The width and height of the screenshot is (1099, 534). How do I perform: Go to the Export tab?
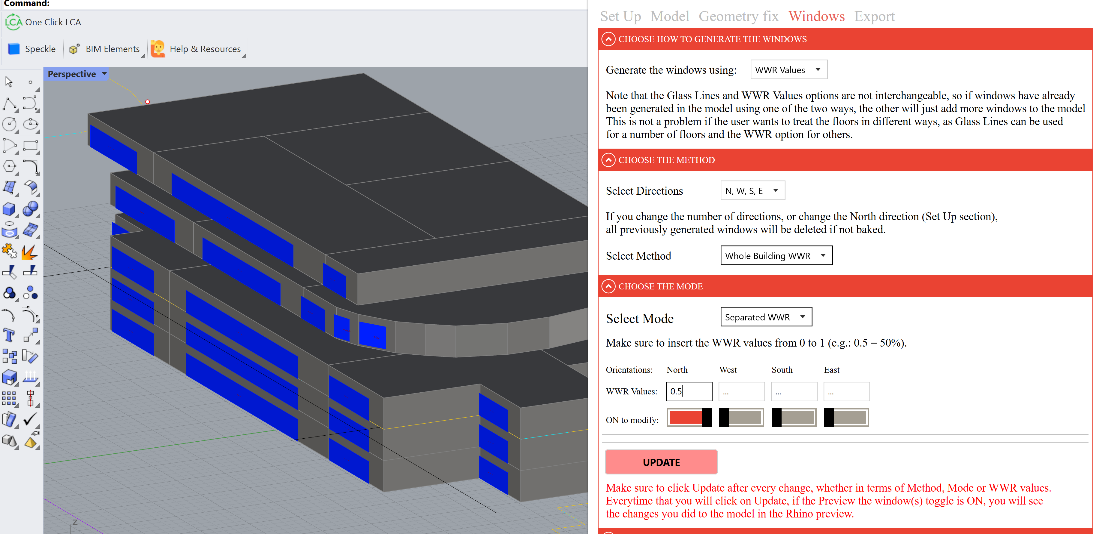coord(874,16)
